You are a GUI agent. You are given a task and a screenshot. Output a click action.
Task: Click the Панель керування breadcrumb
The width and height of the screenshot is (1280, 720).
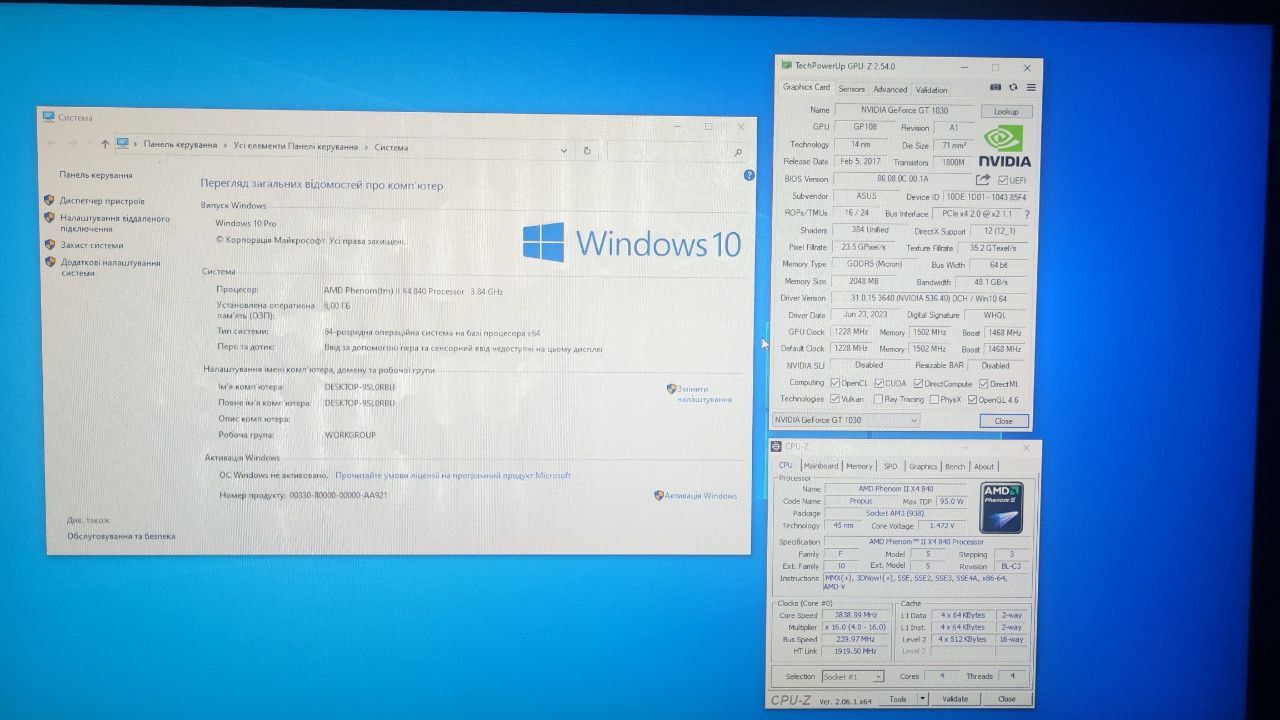(x=180, y=145)
